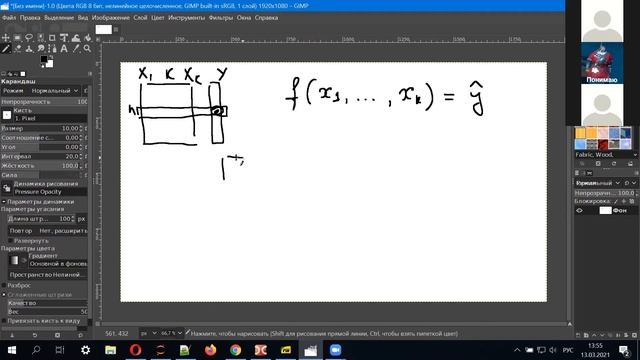Open the px units dropdown in status bar

[149, 333]
